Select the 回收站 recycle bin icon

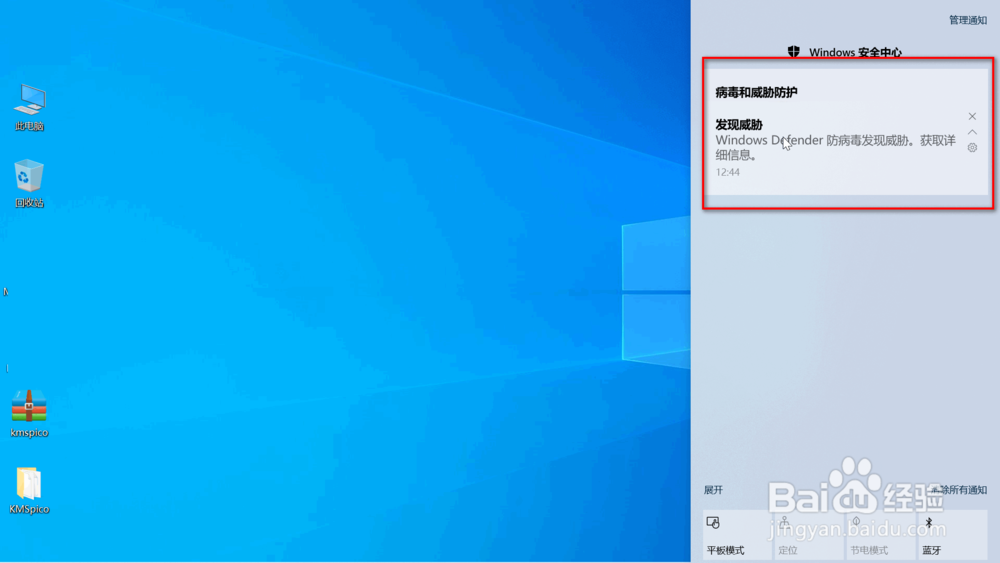[x=29, y=184]
